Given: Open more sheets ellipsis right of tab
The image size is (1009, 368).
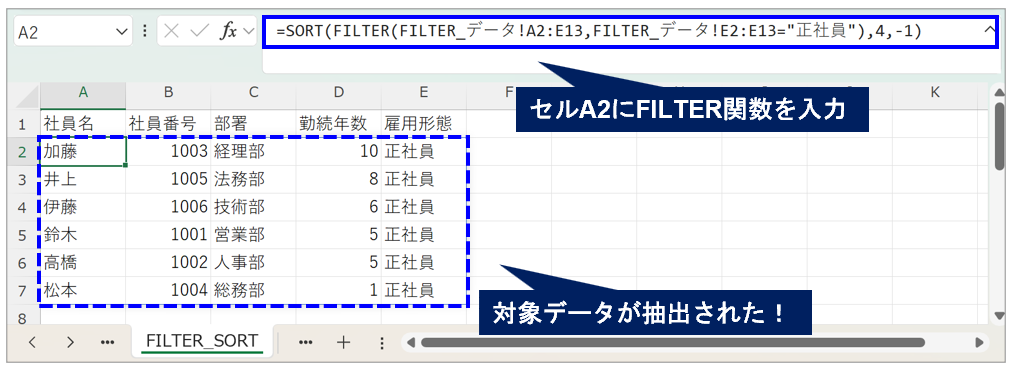Looking at the screenshot, I should [x=306, y=342].
